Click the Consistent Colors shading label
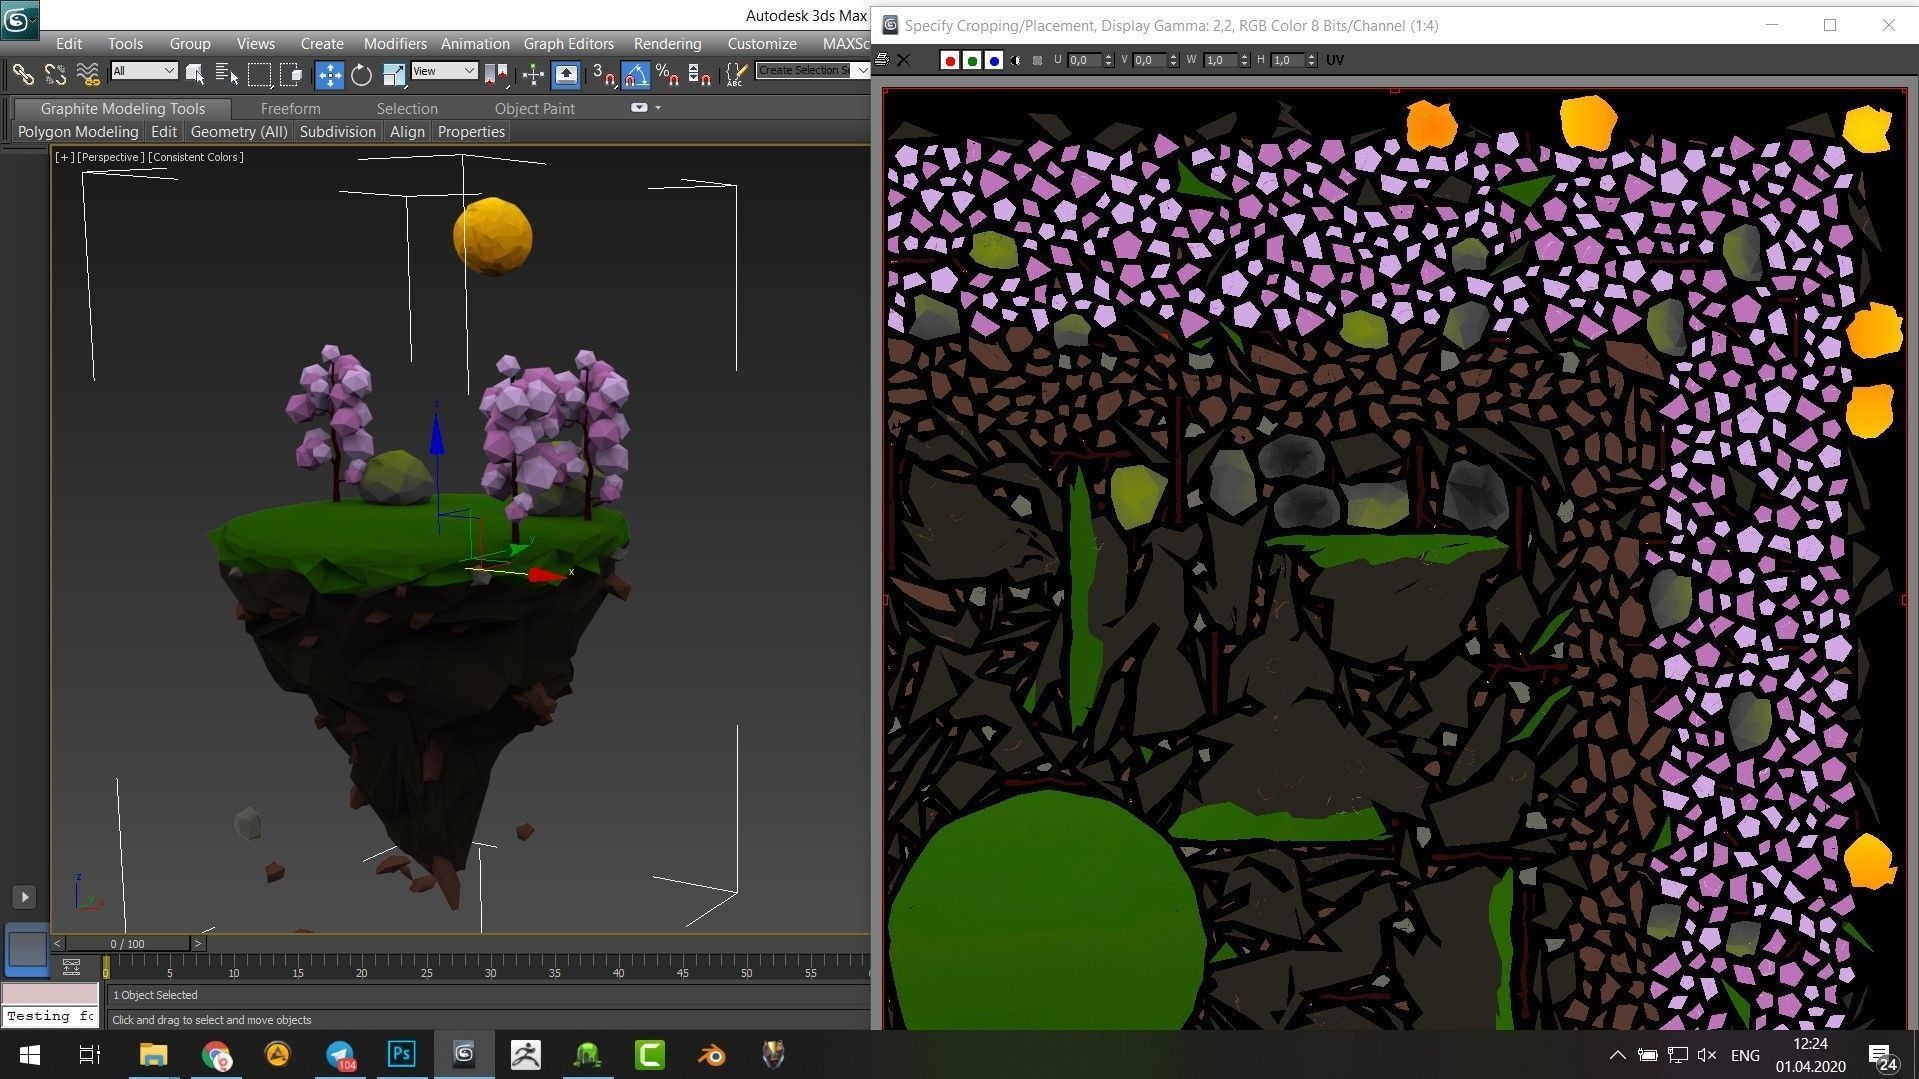Image resolution: width=1919 pixels, height=1079 pixels. (x=196, y=157)
